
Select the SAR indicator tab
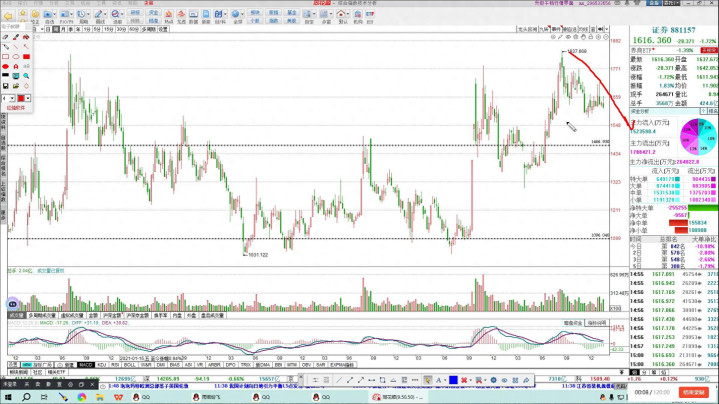(x=321, y=365)
